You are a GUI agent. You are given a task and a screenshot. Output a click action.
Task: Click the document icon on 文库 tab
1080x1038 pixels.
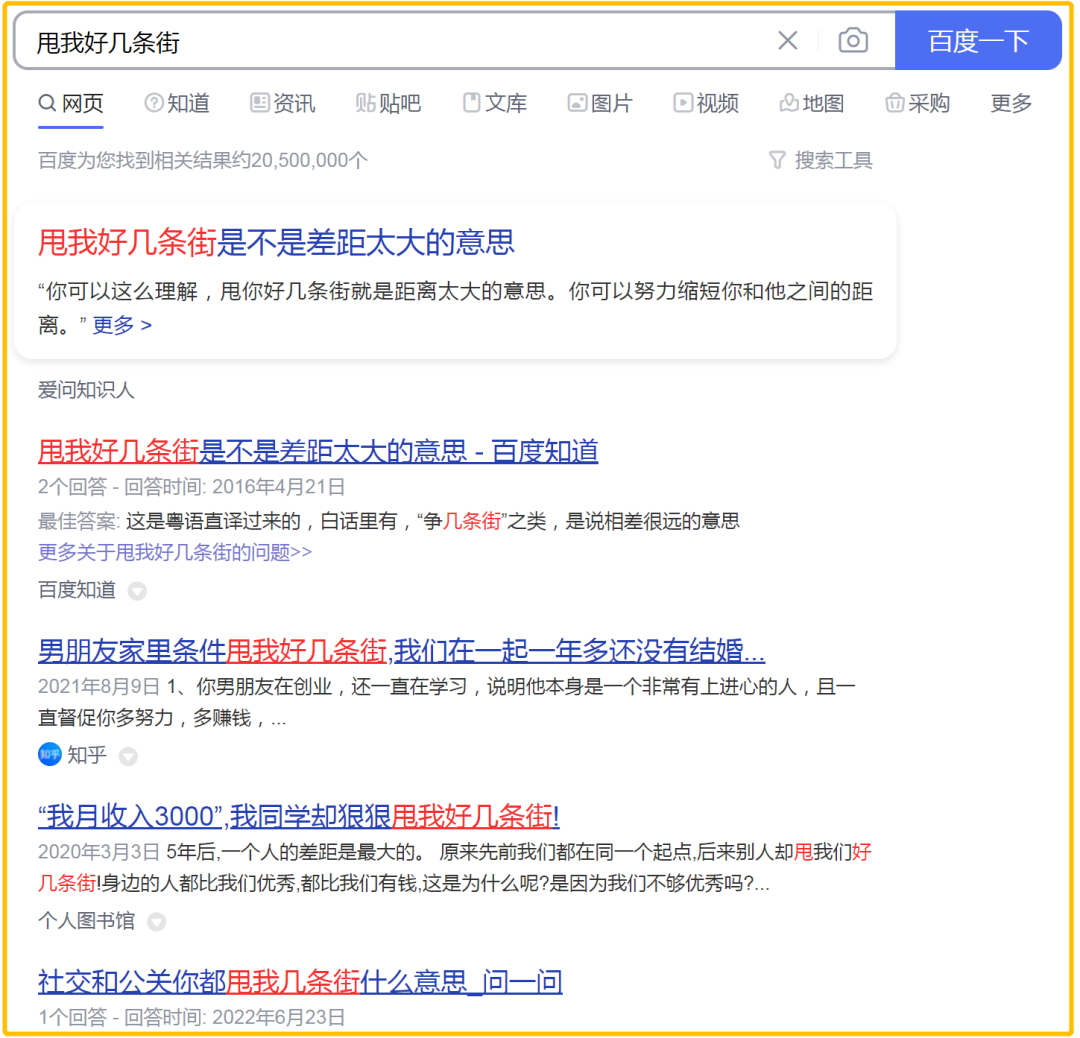tap(471, 104)
